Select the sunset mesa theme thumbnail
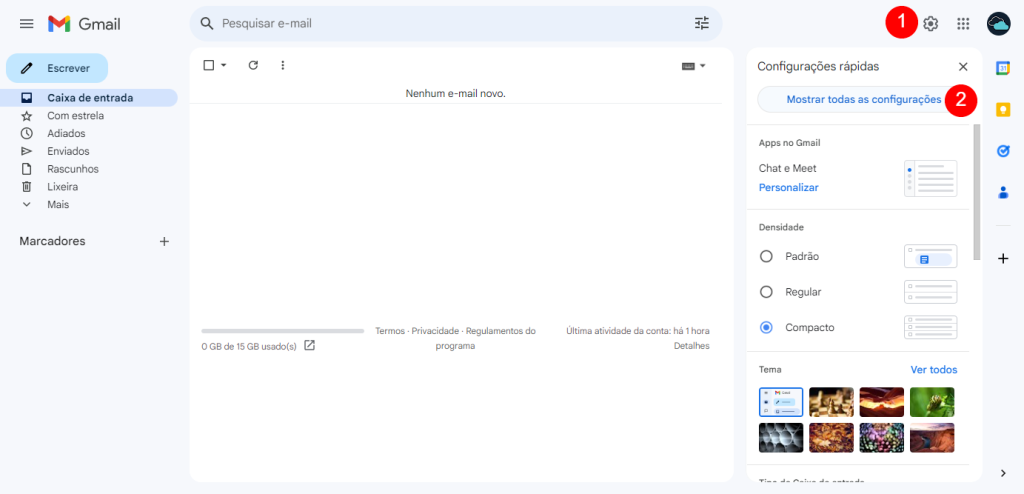The width and height of the screenshot is (1024, 494). tap(932, 437)
